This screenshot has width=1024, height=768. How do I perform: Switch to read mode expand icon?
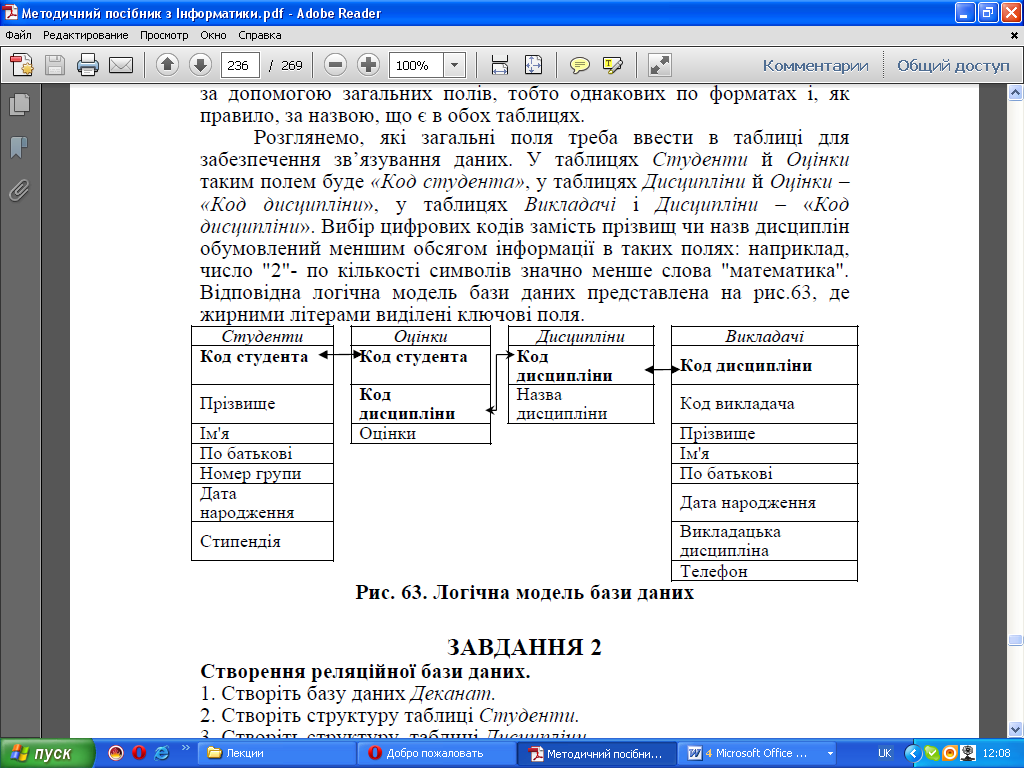(x=659, y=65)
